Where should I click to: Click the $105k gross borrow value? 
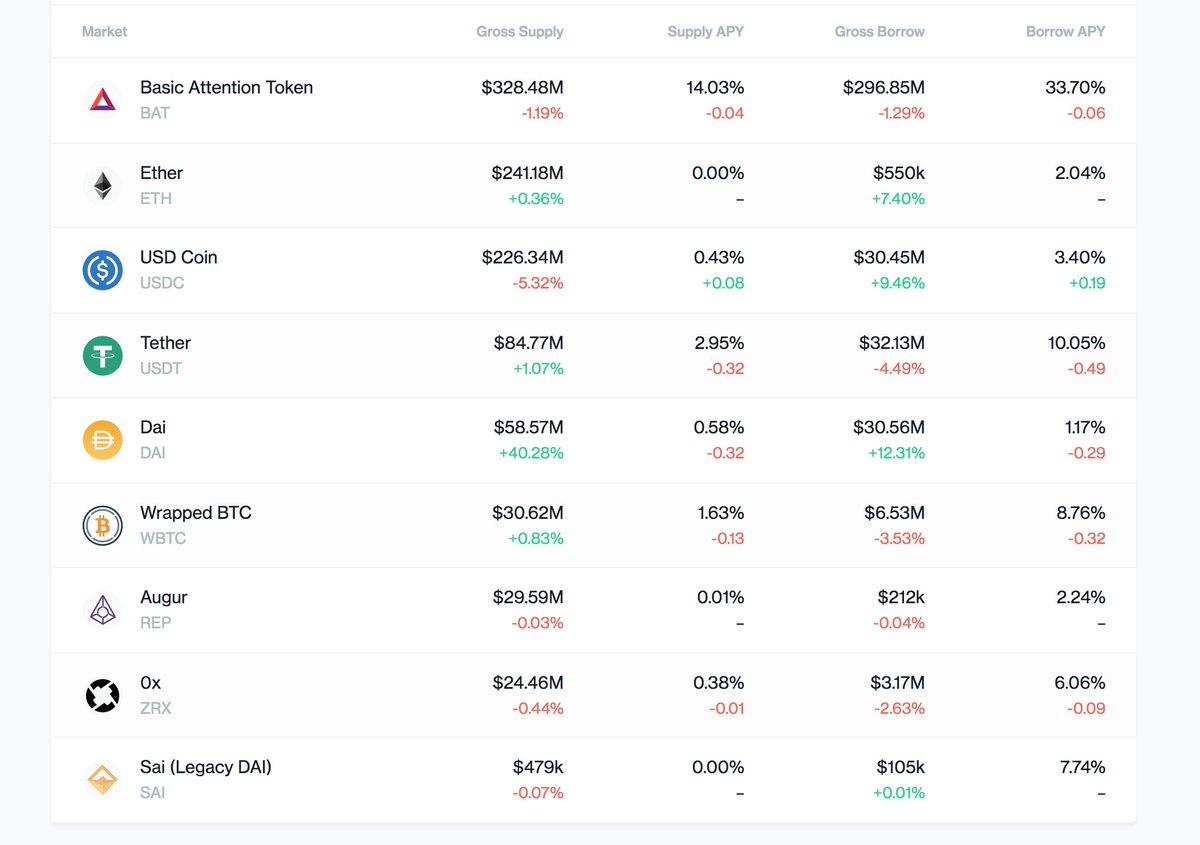click(900, 768)
